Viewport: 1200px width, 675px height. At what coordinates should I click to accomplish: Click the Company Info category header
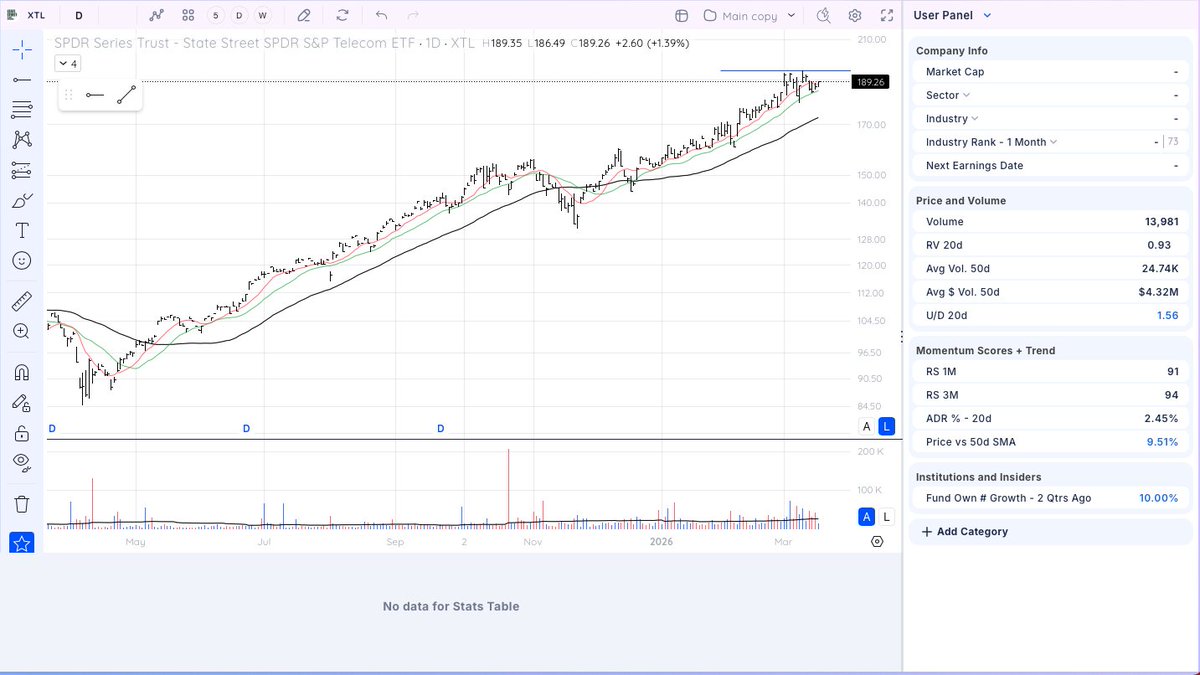[952, 51]
